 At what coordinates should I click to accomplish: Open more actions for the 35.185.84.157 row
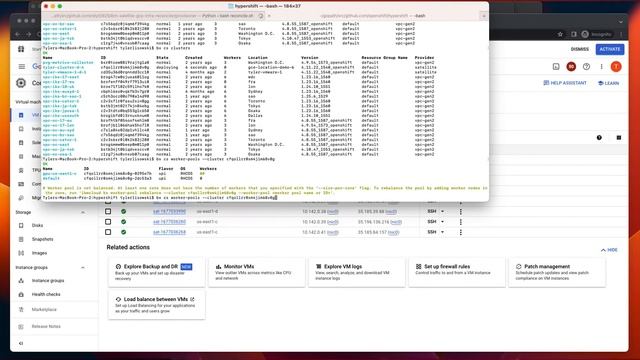(461, 232)
